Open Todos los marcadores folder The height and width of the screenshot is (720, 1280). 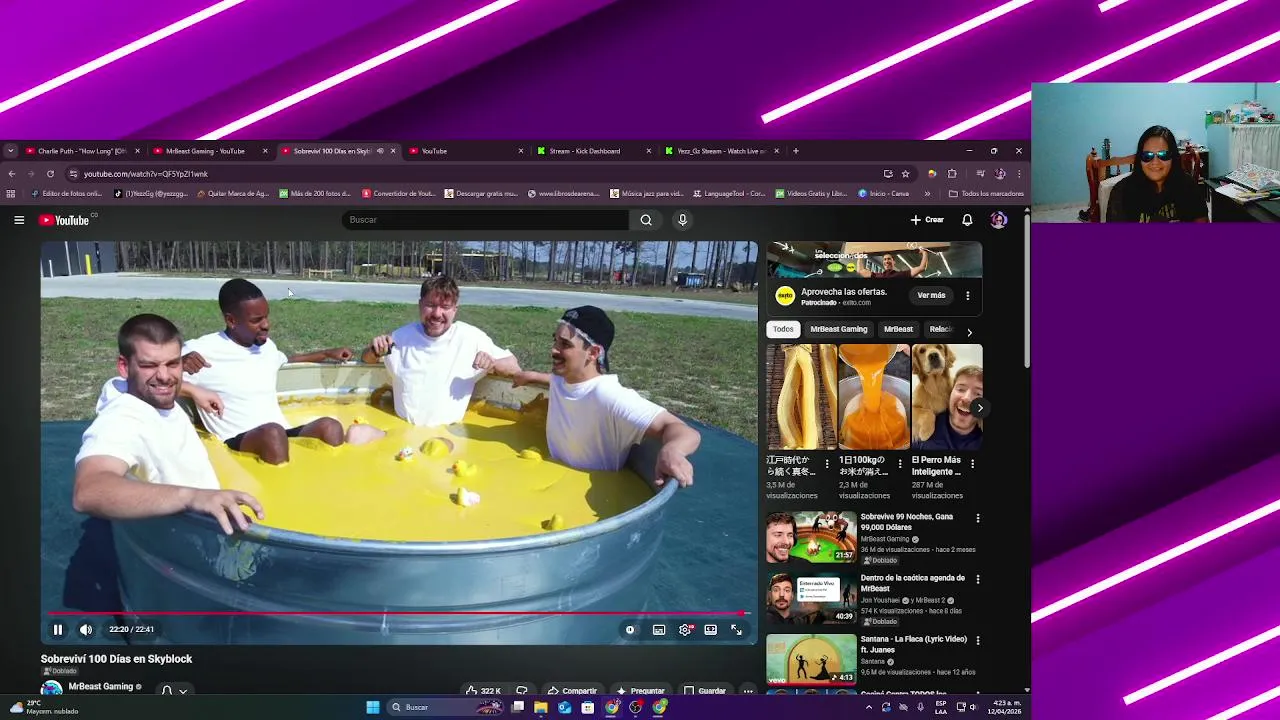point(986,193)
